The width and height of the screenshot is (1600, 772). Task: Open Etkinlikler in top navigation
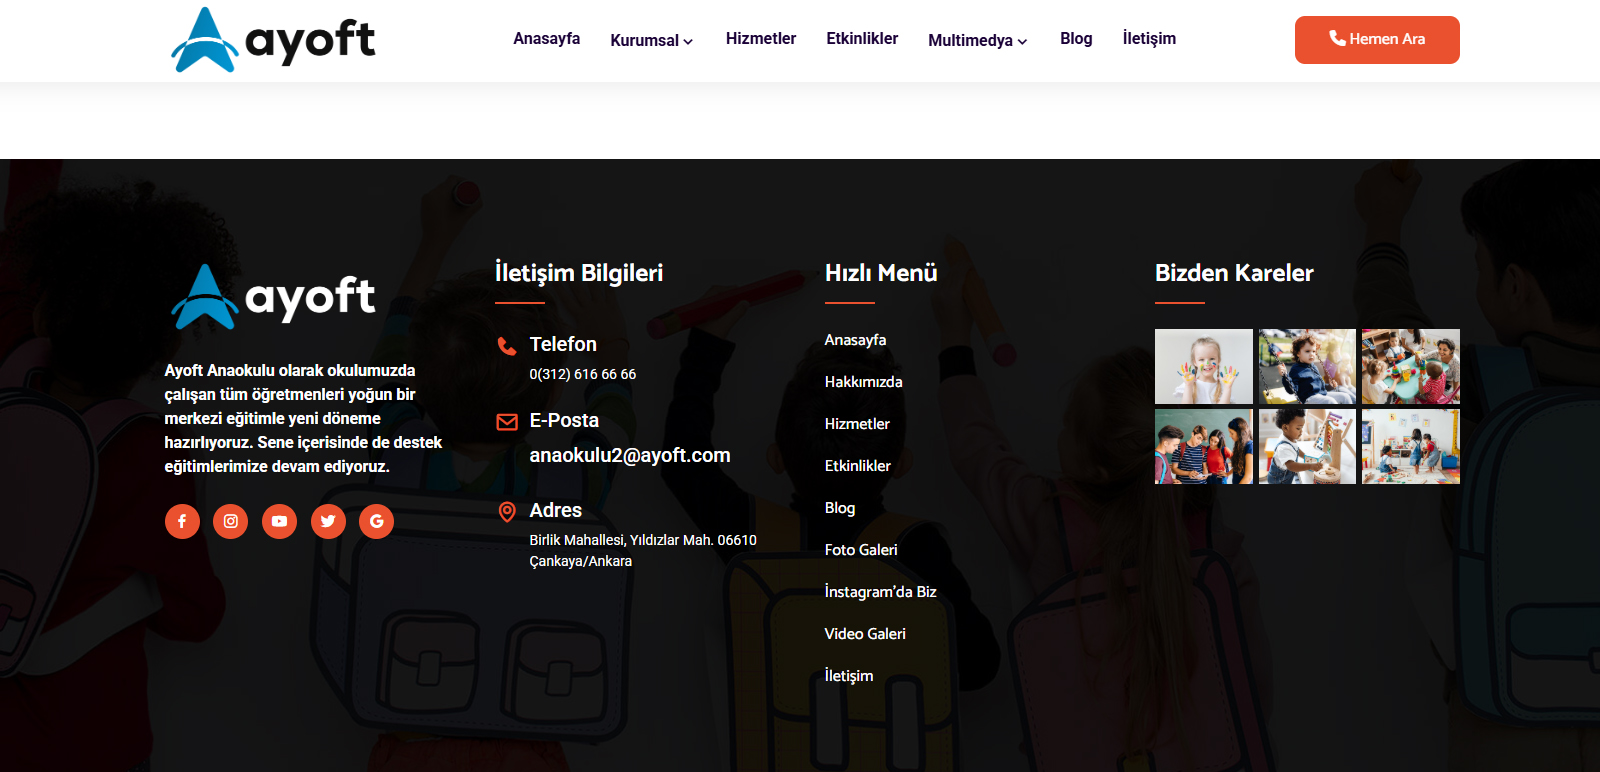[861, 38]
